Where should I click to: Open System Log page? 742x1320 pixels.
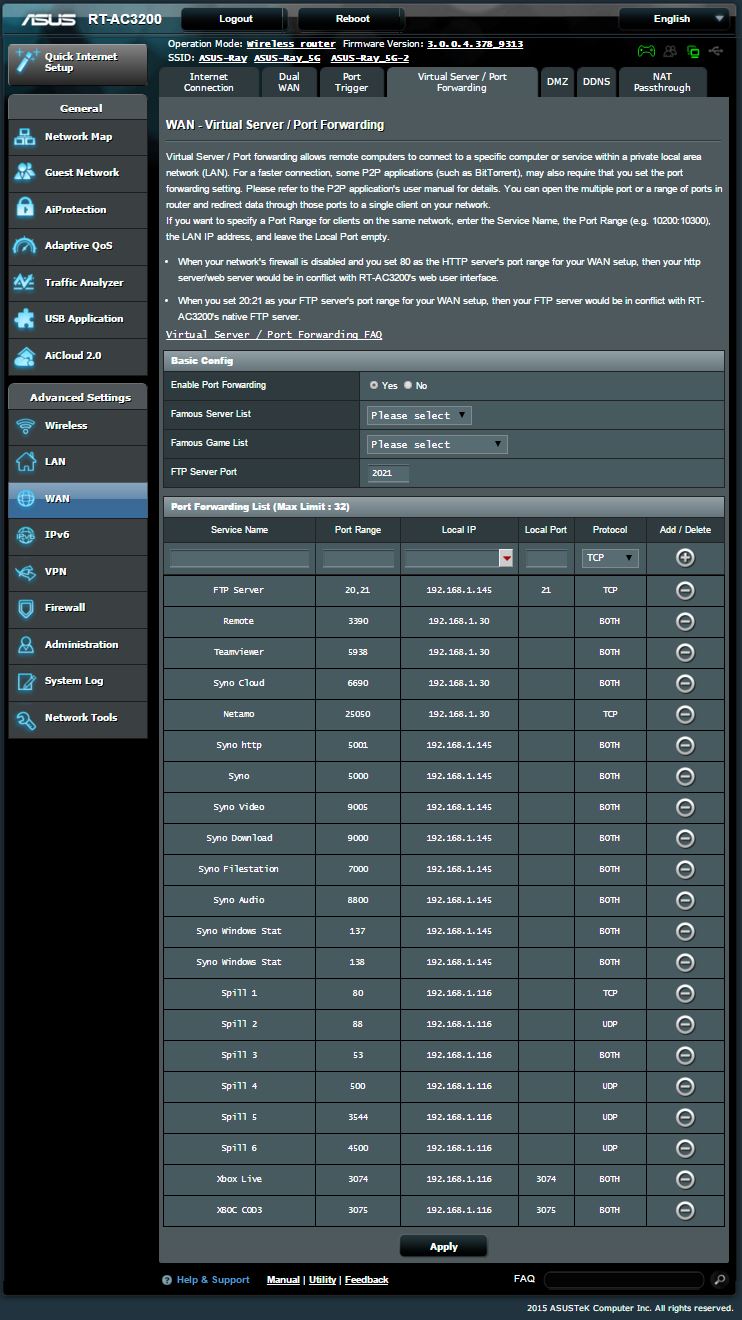tap(78, 681)
